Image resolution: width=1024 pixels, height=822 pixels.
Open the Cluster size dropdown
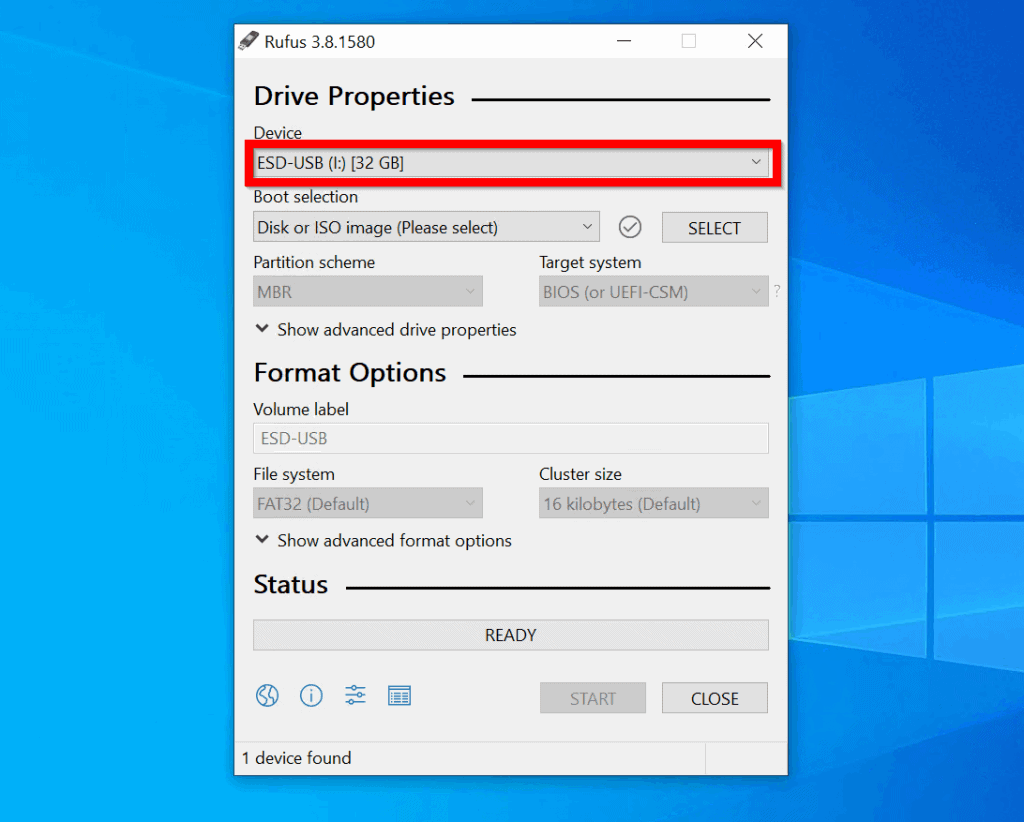click(x=653, y=503)
